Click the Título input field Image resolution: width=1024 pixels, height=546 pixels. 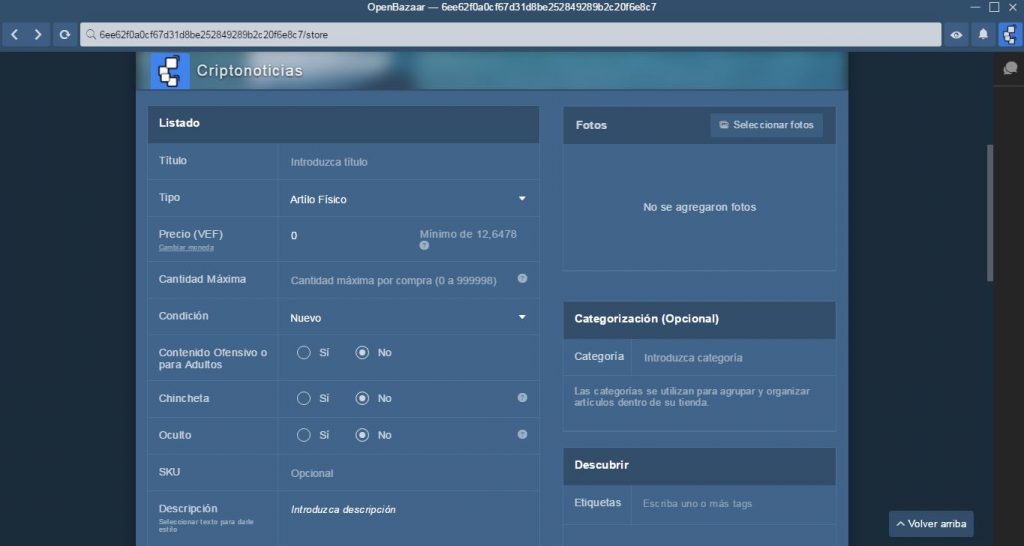click(x=409, y=162)
